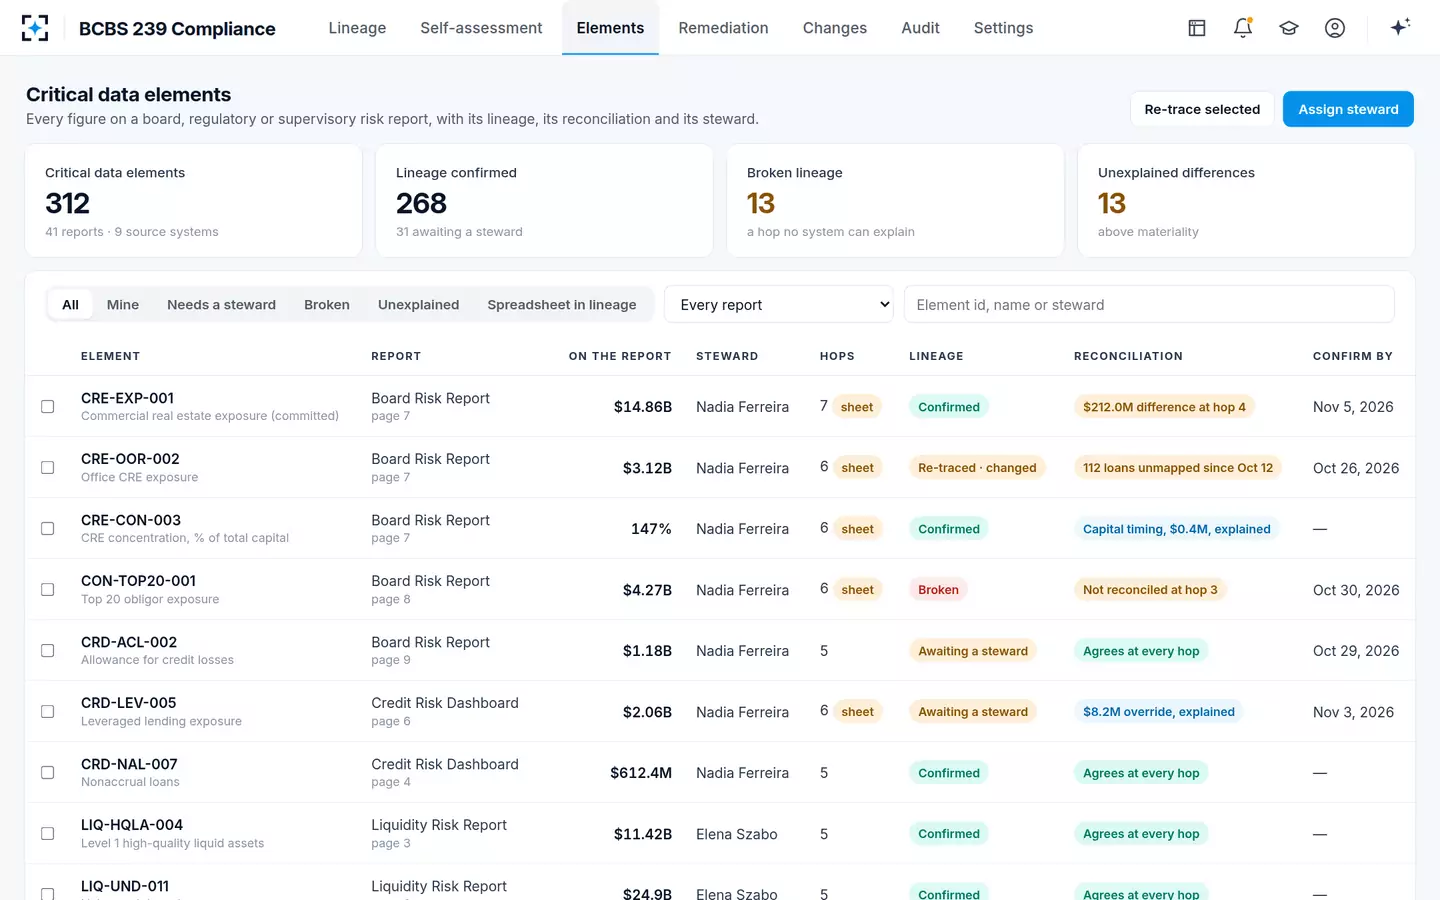Open the sparkle AI assistant icon
This screenshot has height=900, width=1440.
(x=1400, y=27)
